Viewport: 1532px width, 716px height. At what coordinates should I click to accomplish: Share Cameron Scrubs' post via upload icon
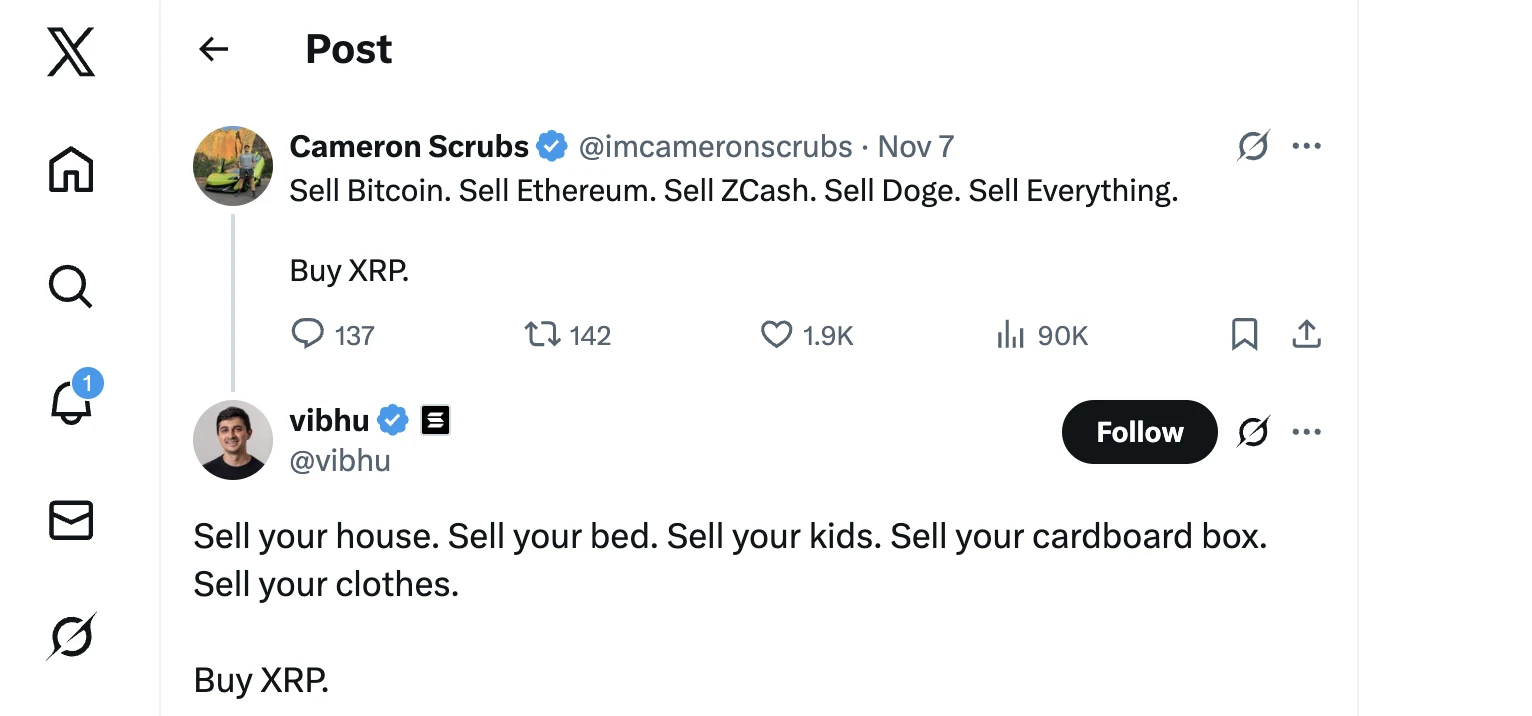pos(1306,335)
